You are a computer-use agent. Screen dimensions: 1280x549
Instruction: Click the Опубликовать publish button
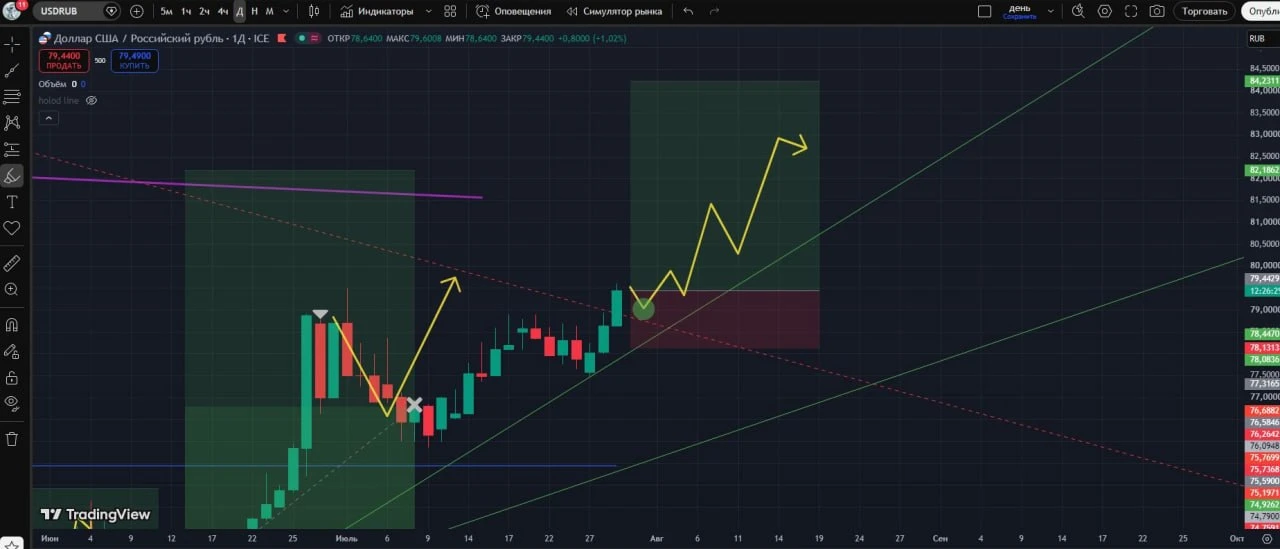coord(1262,11)
